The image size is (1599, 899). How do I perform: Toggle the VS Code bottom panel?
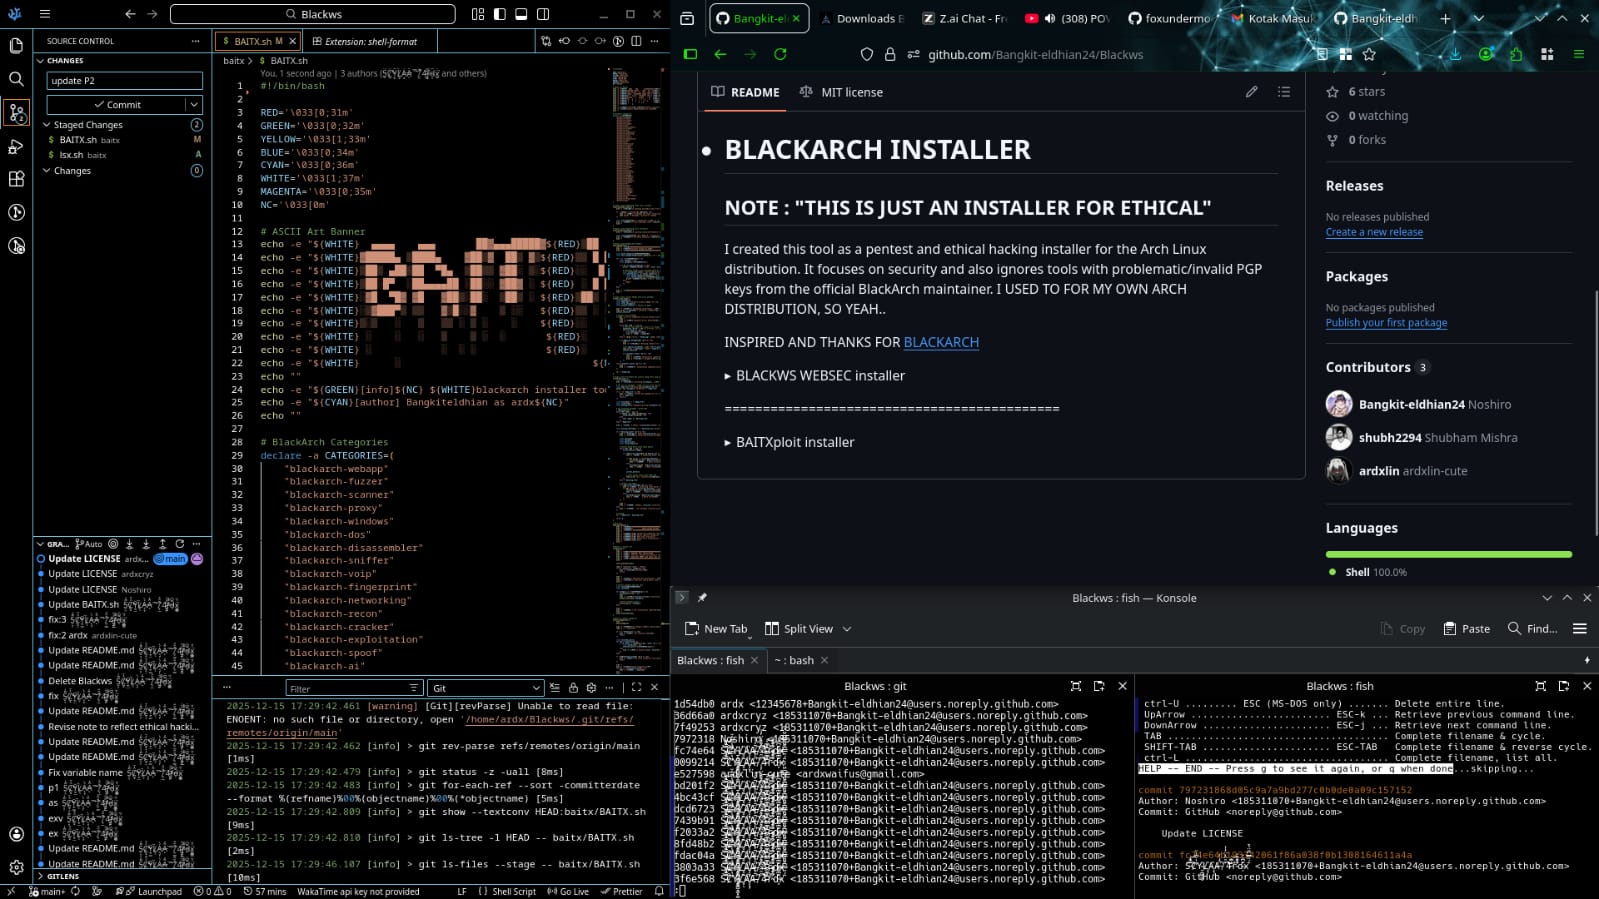(x=521, y=14)
